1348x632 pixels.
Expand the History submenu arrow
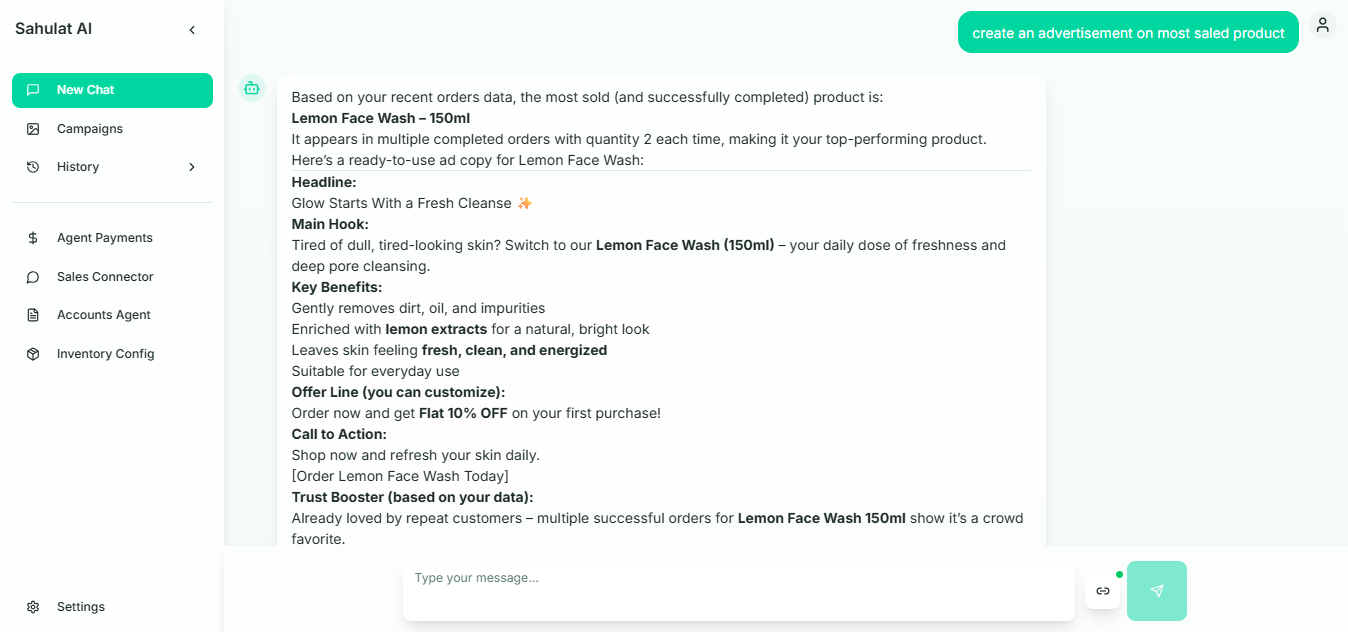(x=192, y=167)
